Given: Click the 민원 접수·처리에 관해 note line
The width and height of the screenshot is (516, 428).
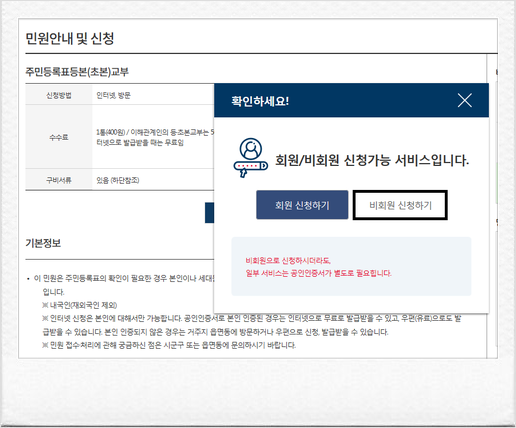Looking at the screenshot, I should 169,345.
